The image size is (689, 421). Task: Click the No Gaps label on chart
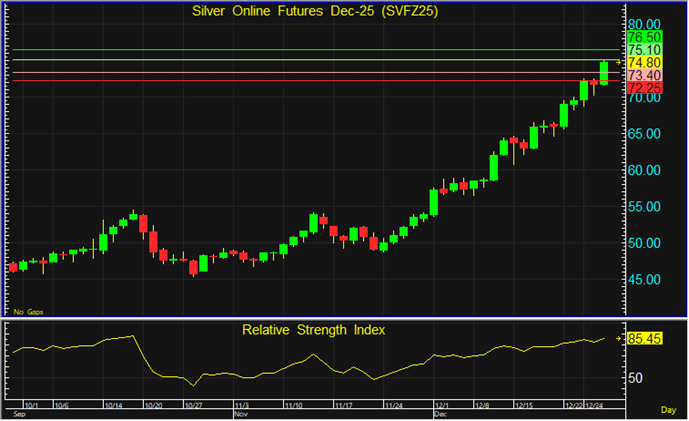point(27,313)
